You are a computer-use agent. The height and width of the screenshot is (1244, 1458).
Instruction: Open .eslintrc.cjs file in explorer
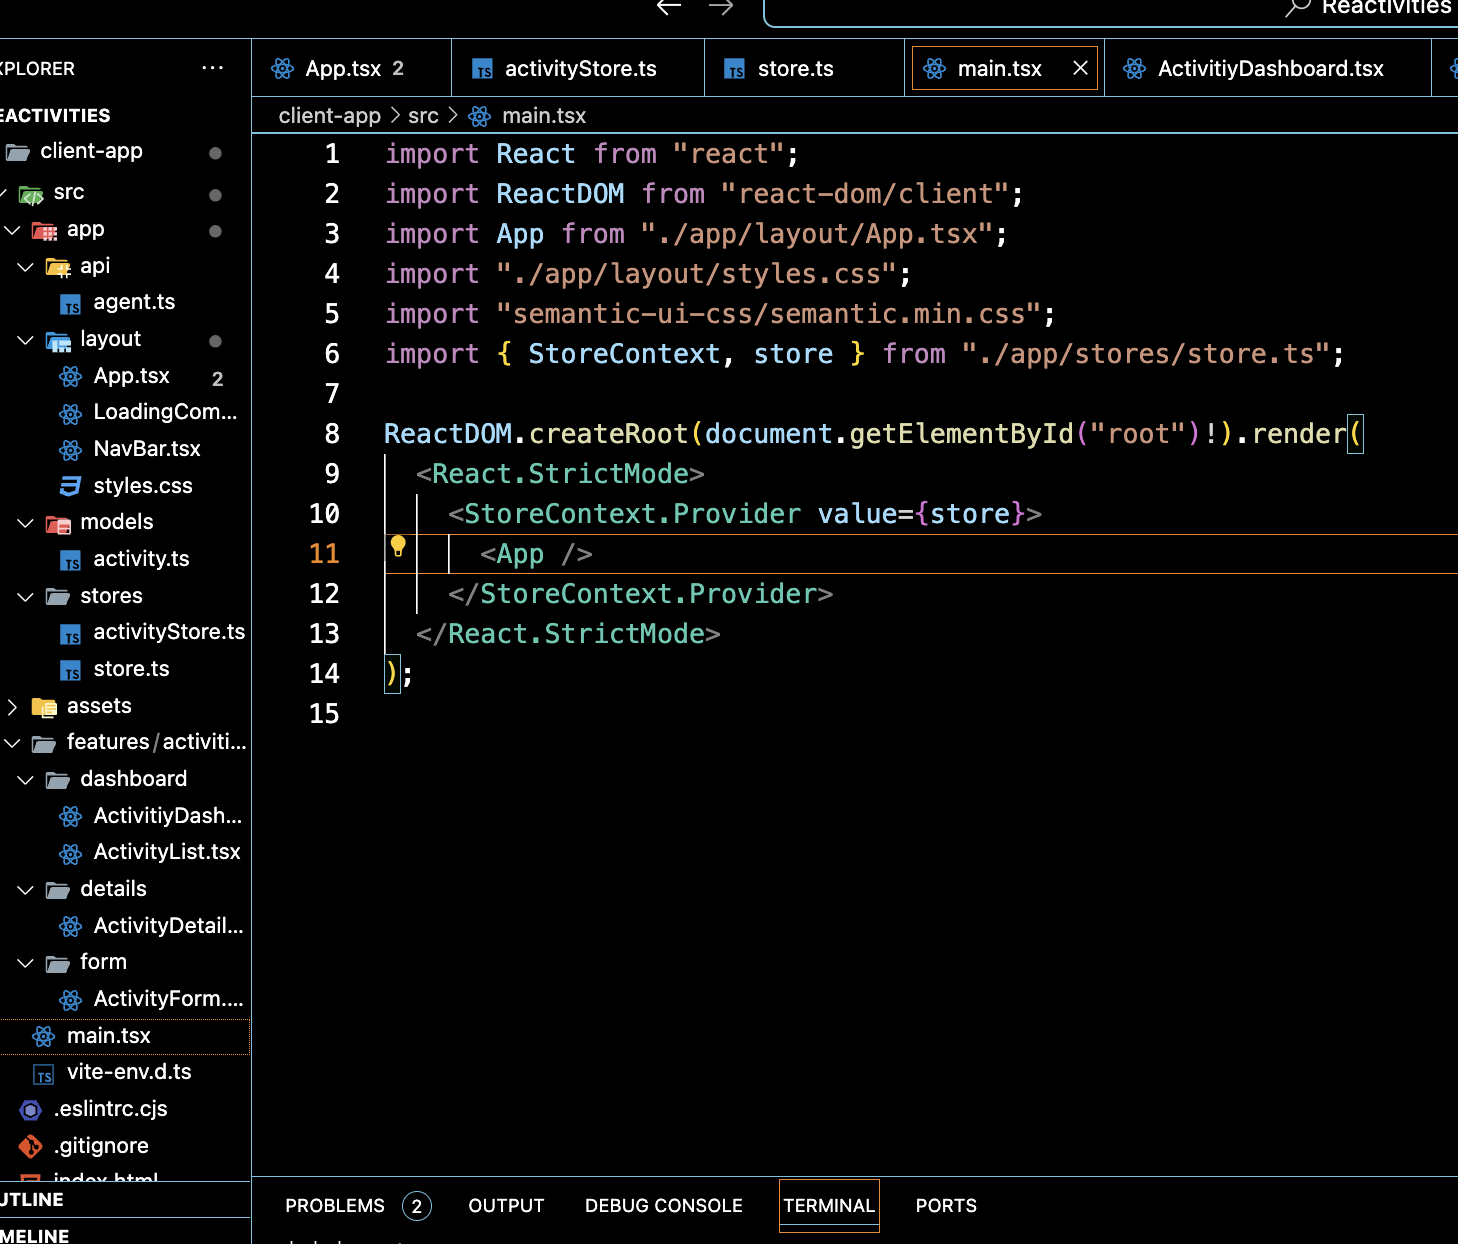110,1109
